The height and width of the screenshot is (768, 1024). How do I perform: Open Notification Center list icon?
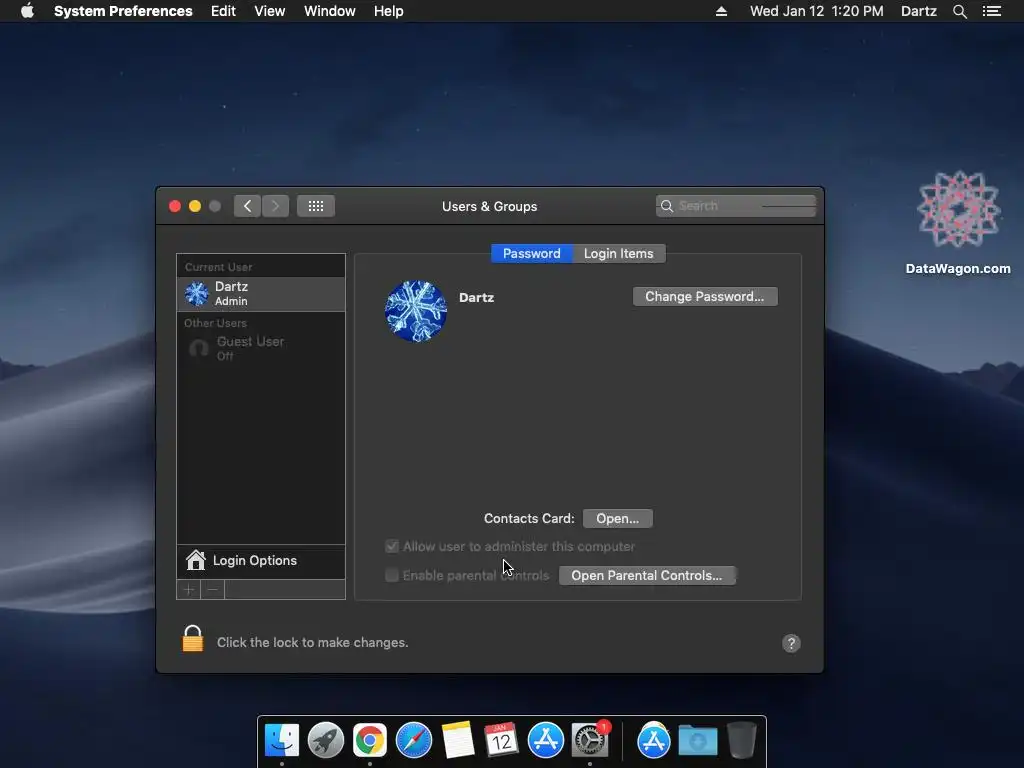click(x=991, y=11)
